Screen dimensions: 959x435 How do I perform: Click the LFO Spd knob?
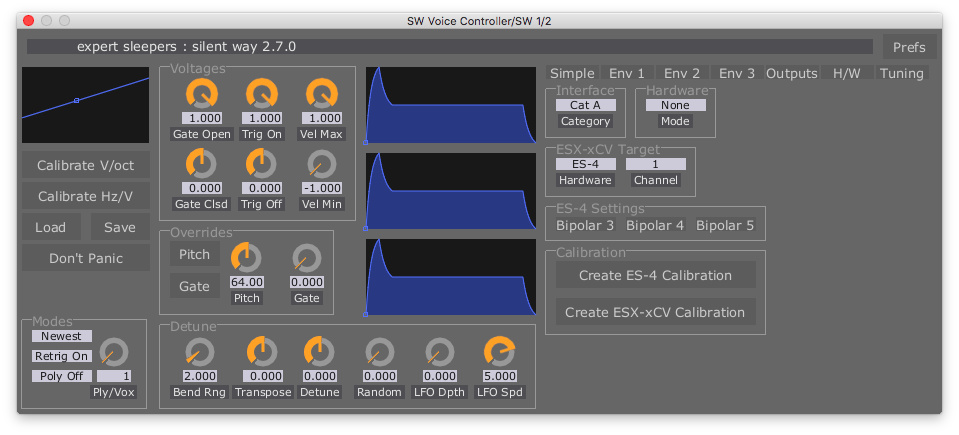[498, 351]
